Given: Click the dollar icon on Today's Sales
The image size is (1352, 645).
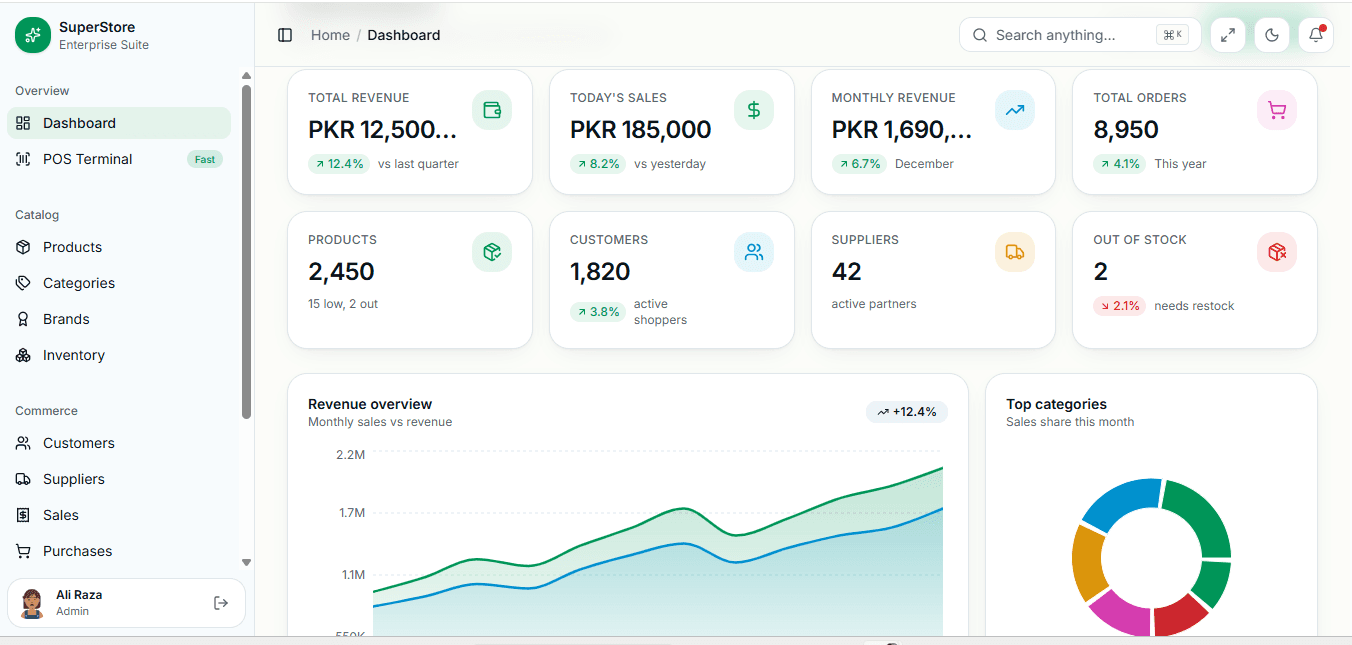Looking at the screenshot, I should 754,110.
